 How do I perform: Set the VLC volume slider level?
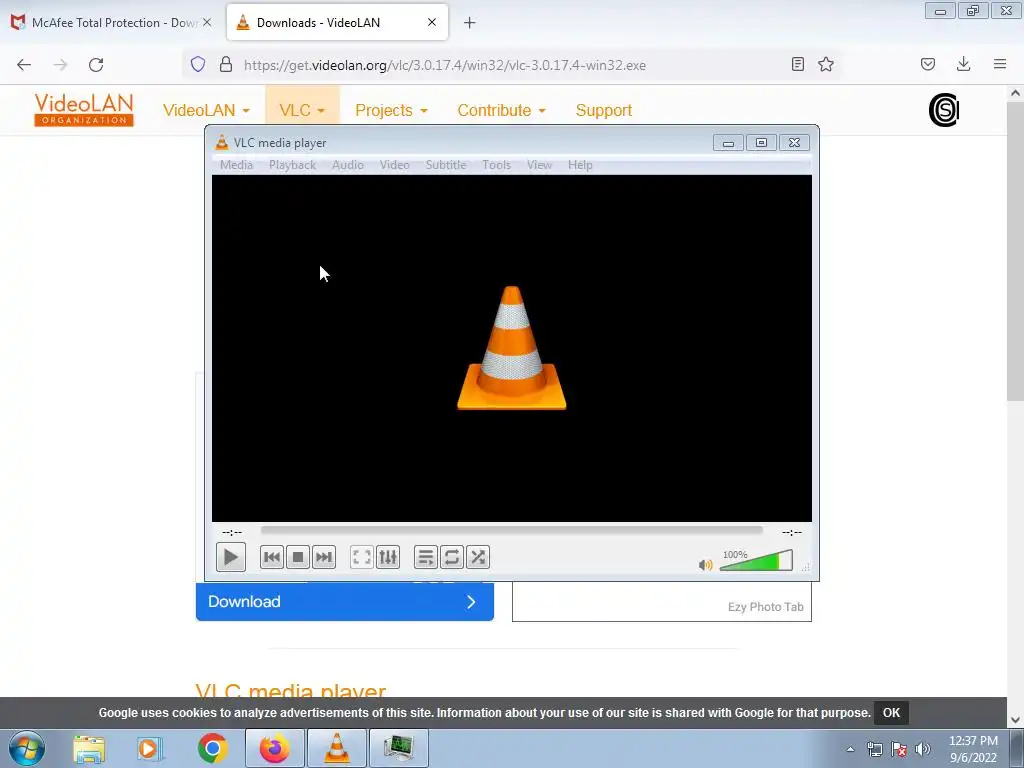coord(756,560)
